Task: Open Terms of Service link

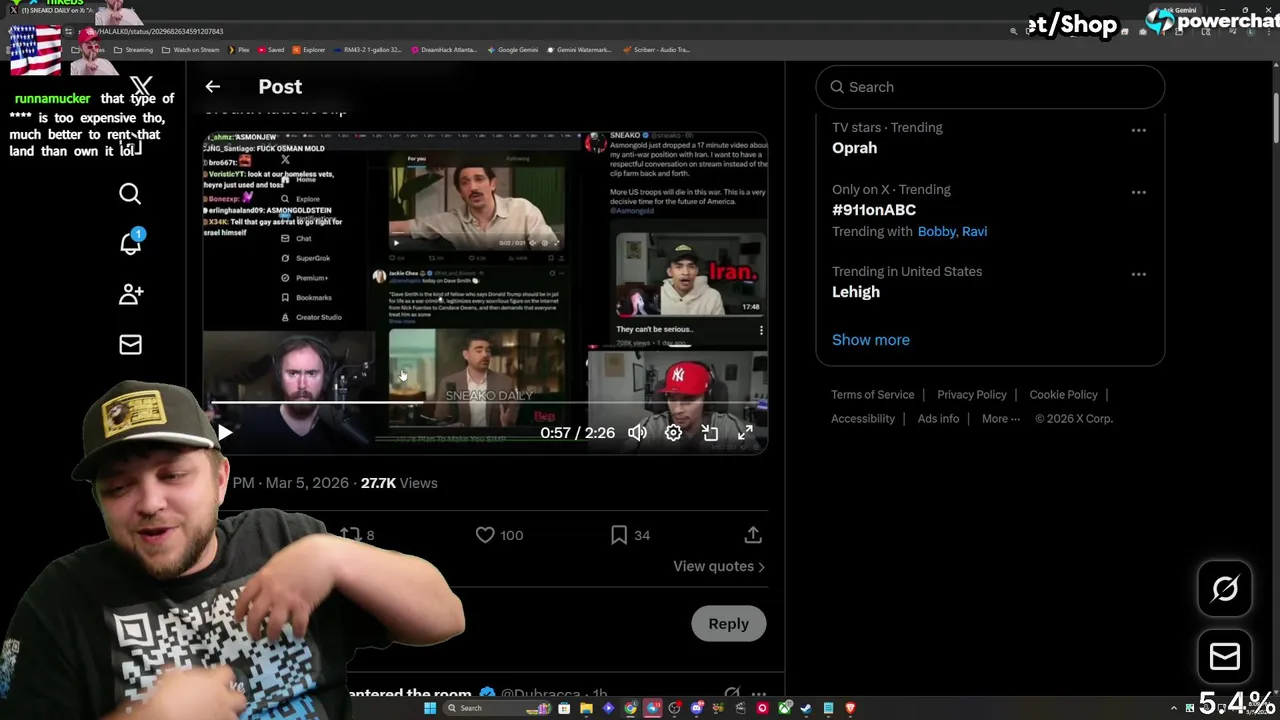Action: [x=872, y=395]
